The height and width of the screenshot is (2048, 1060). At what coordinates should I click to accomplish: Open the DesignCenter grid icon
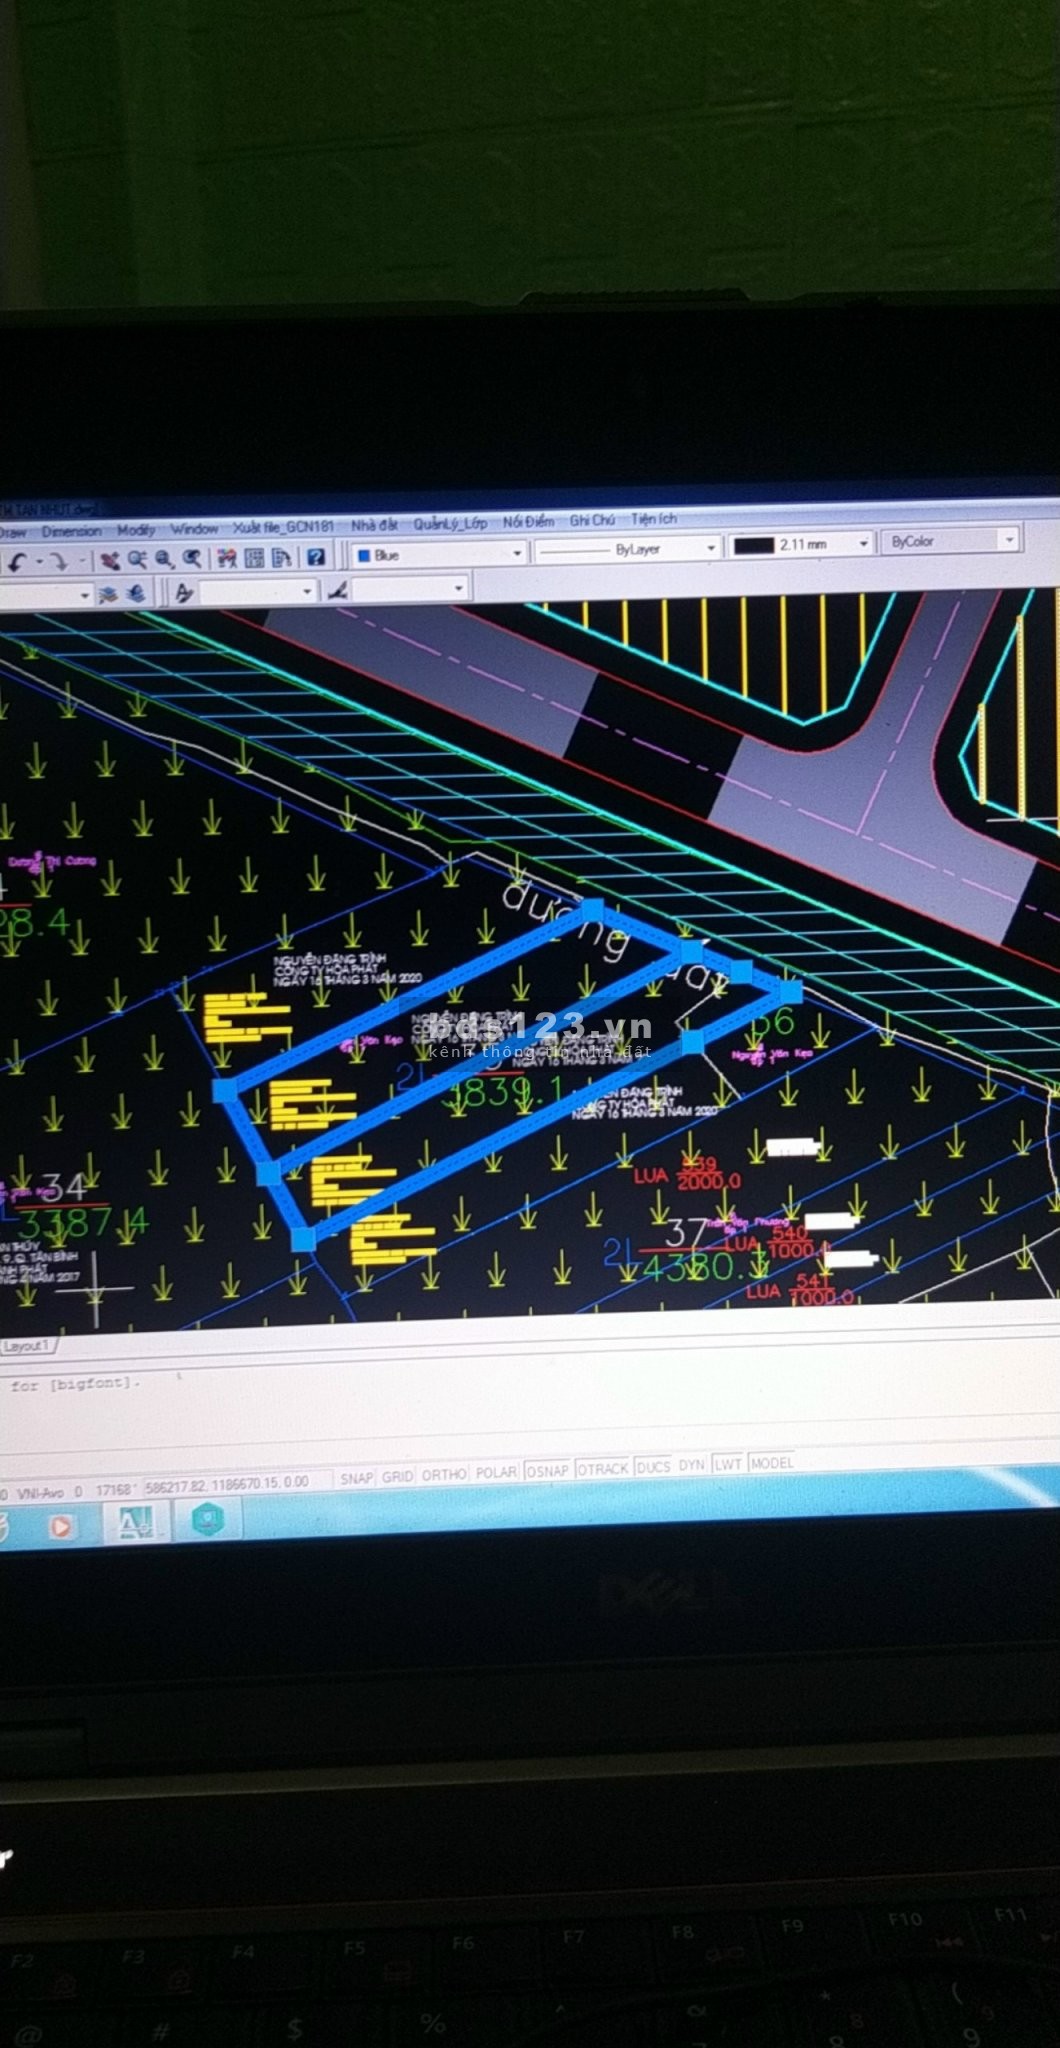255,558
